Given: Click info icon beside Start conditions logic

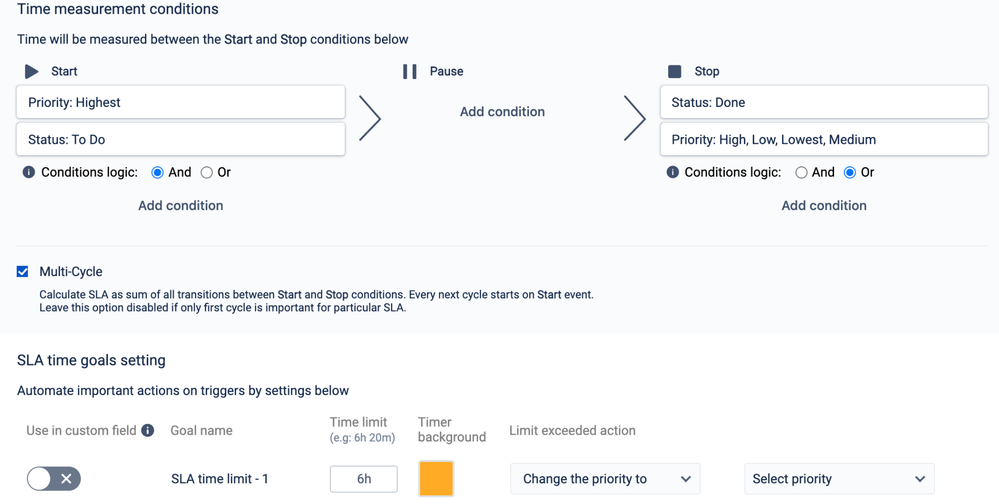Looking at the screenshot, I should (29, 172).
